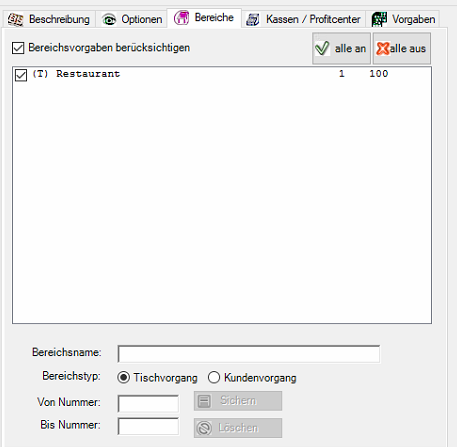Click the Beschreibung tab icon

tap(15, 20)
